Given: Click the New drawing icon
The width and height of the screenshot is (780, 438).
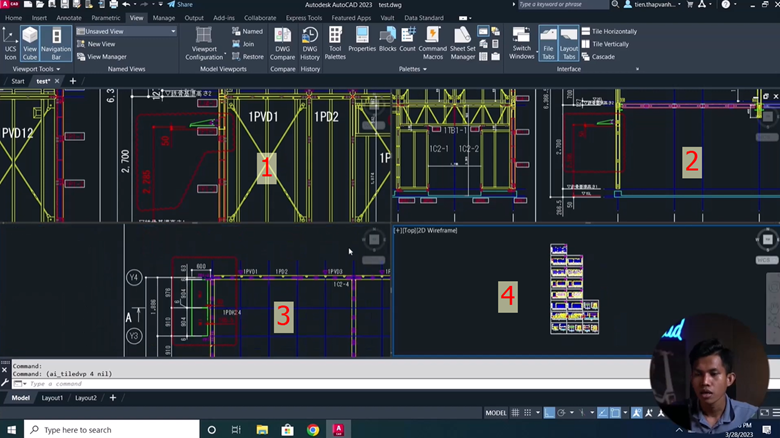Looking at the screenshot, I should [x=28, y=4].
